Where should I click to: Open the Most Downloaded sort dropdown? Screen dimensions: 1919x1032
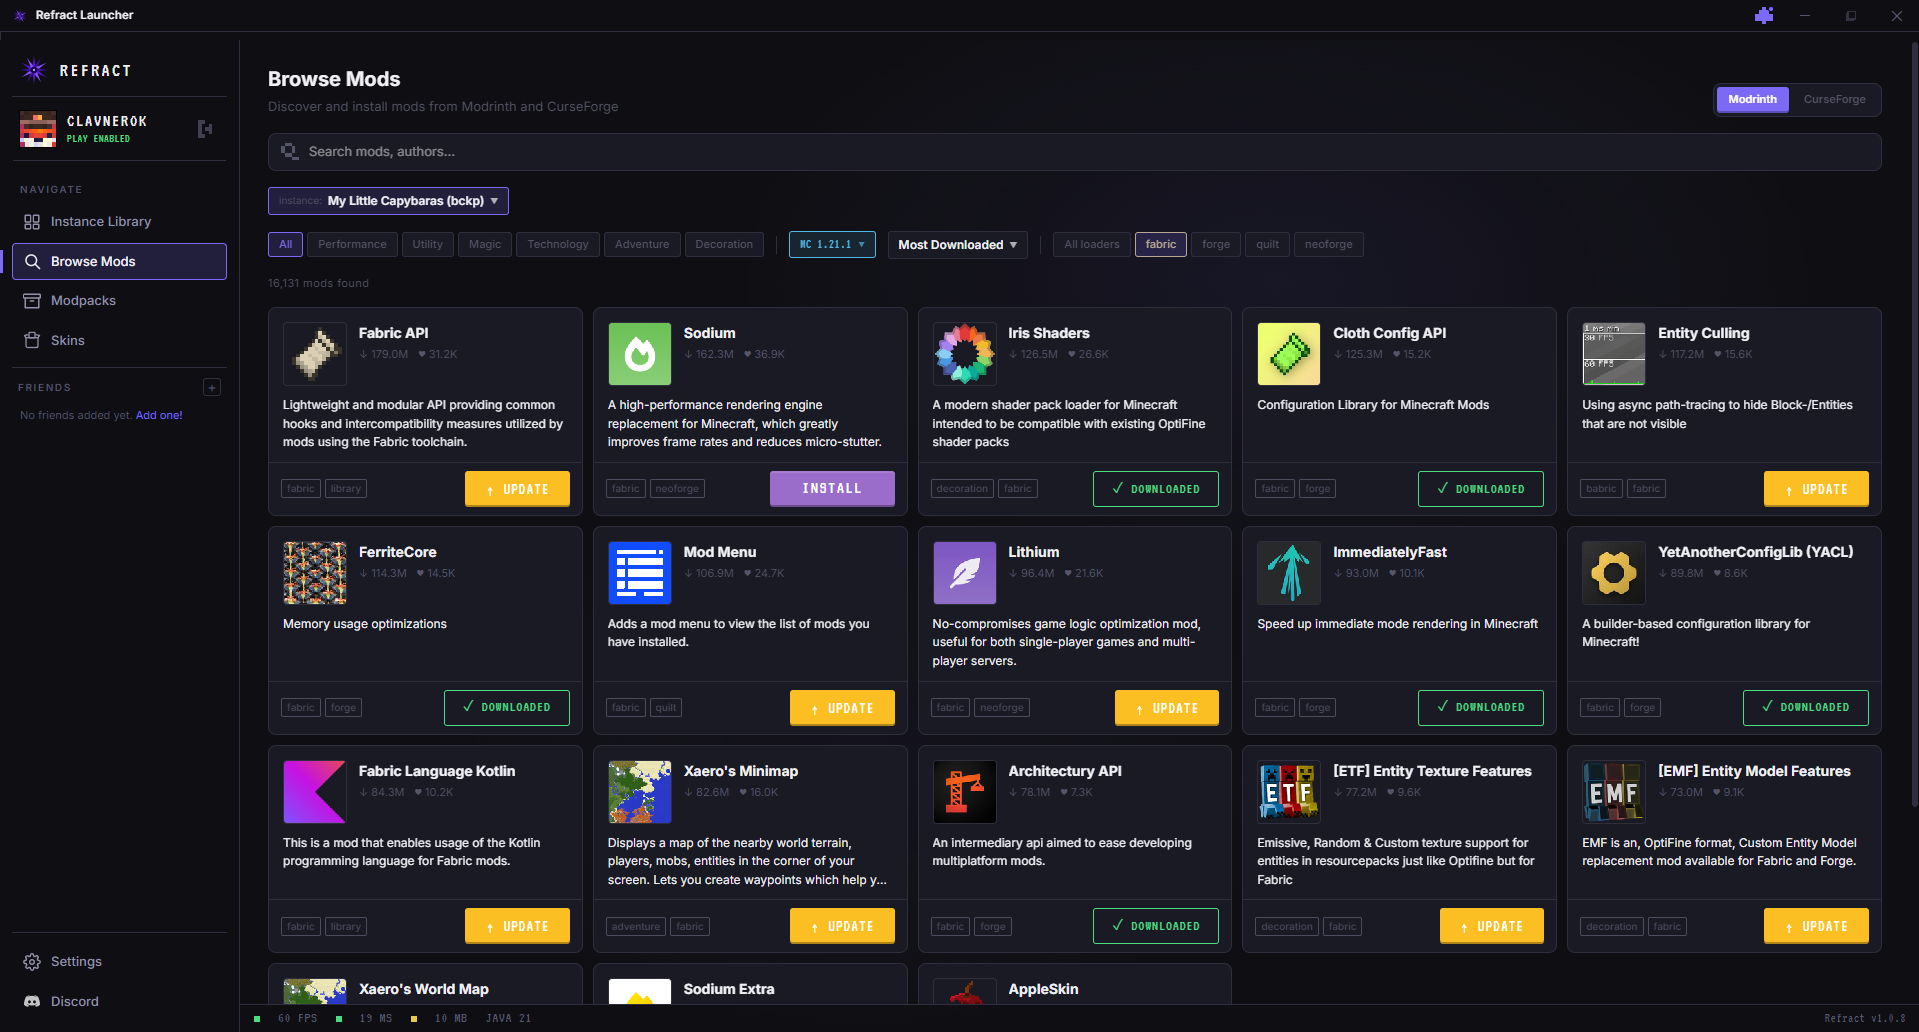click(957, 245)
